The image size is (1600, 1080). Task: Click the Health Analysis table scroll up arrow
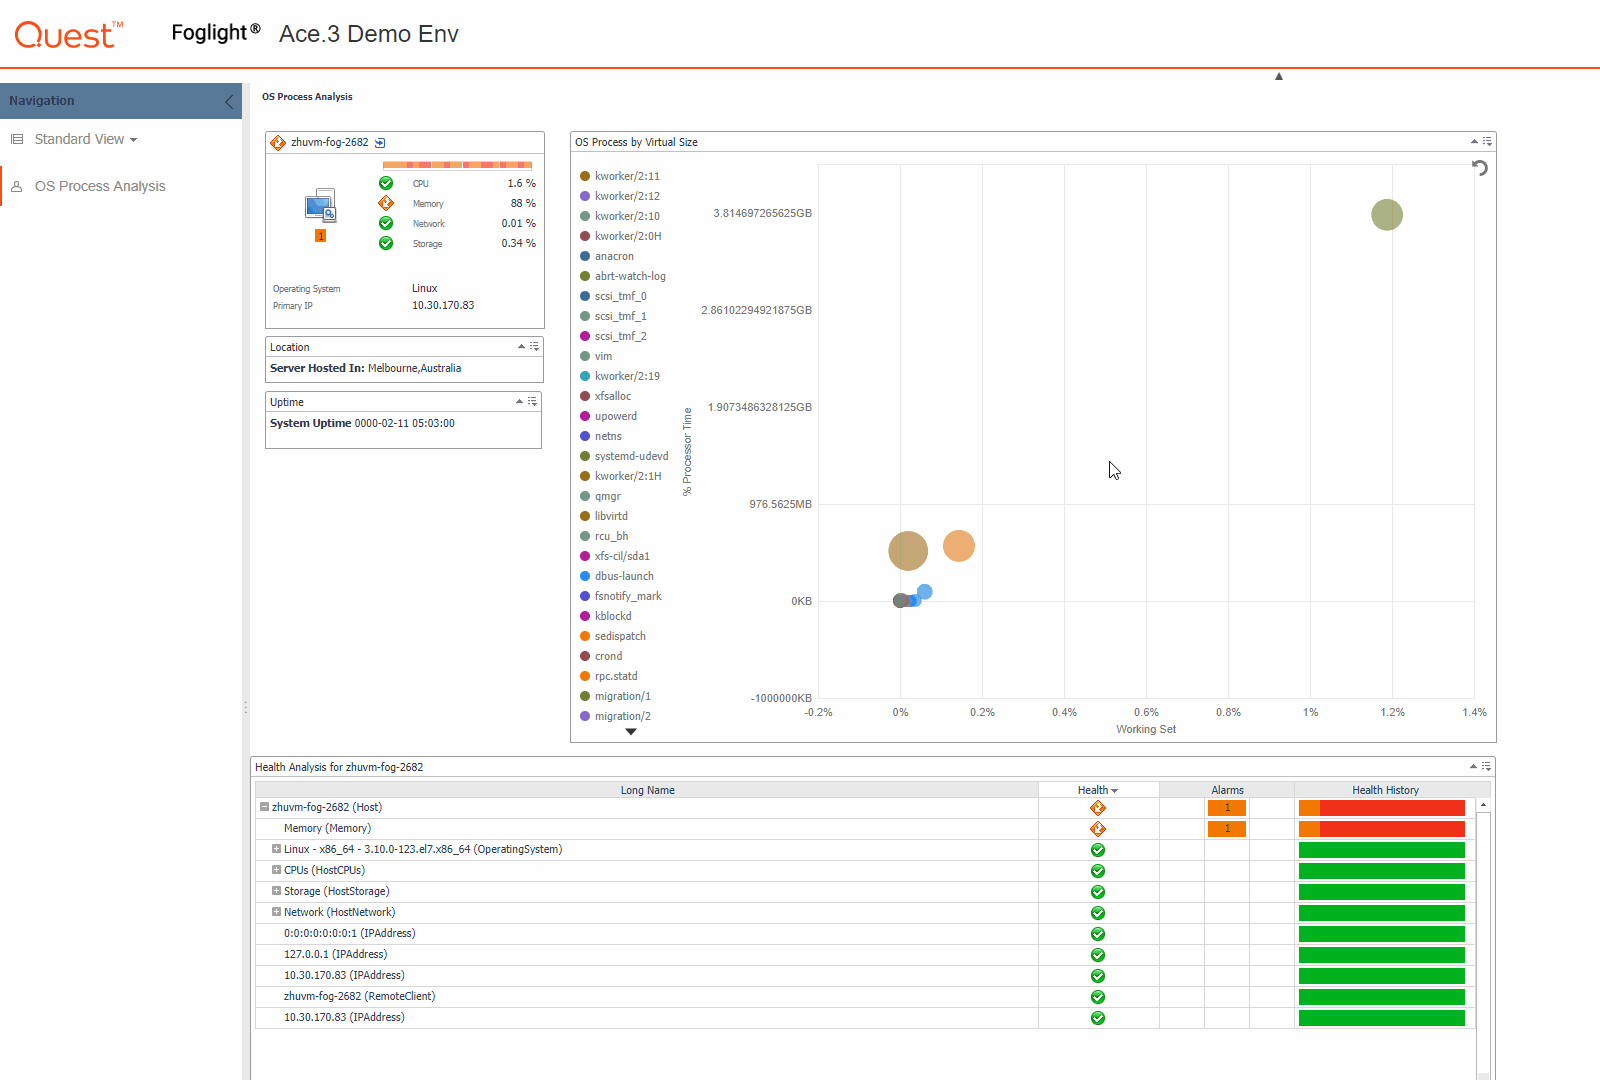(1483, 805)
